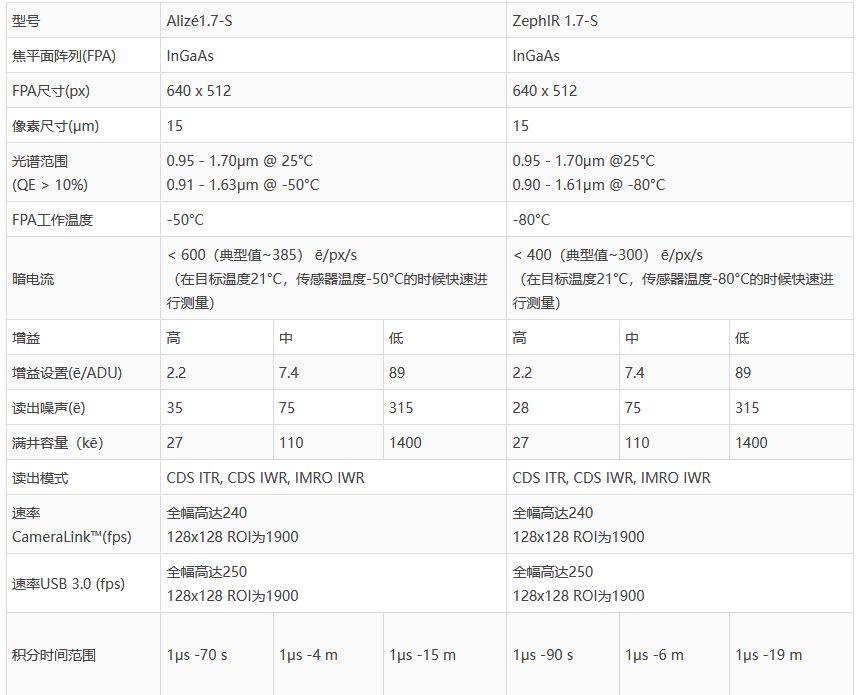Click the 焦平面阵列(FPA) row label
The image size is (863, 695).
(64, 56)
